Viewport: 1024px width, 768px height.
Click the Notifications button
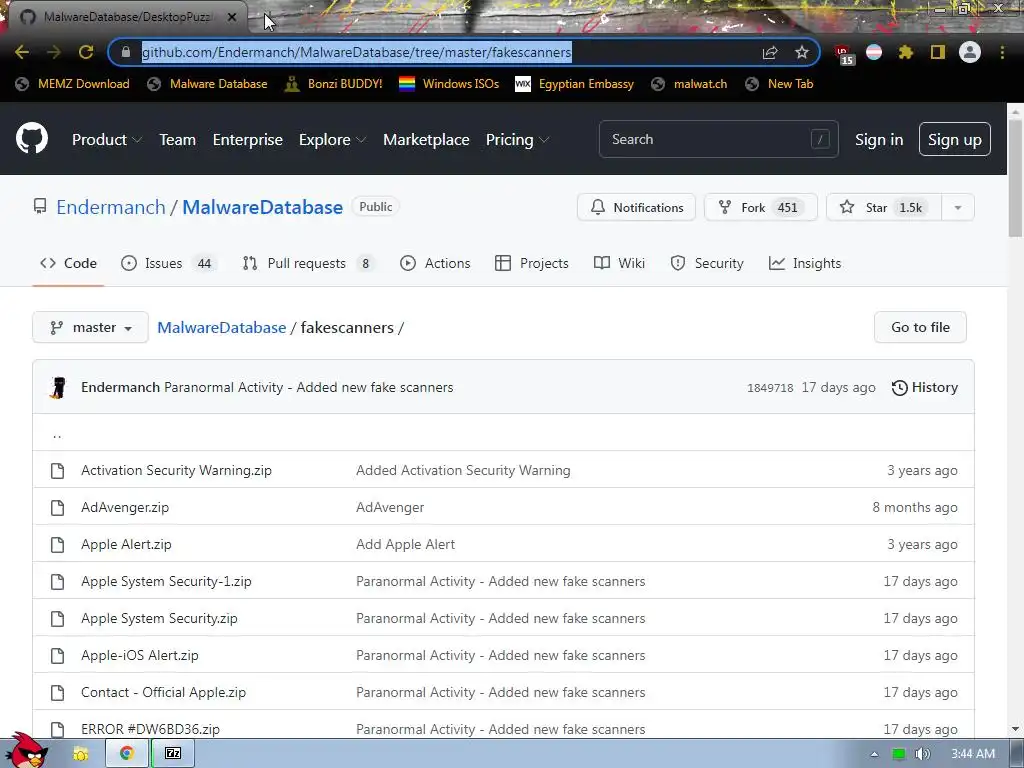637,208
